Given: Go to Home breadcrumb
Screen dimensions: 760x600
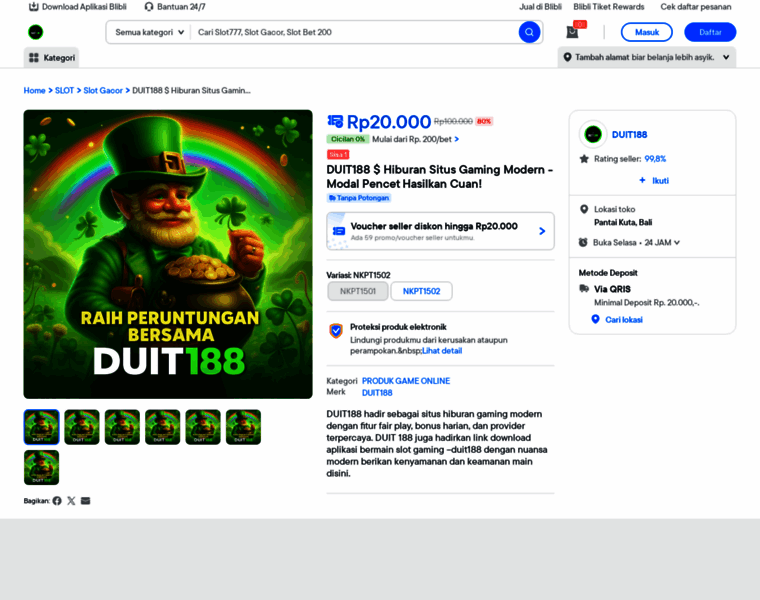Looking at the screenshot, I should [34, 91].
